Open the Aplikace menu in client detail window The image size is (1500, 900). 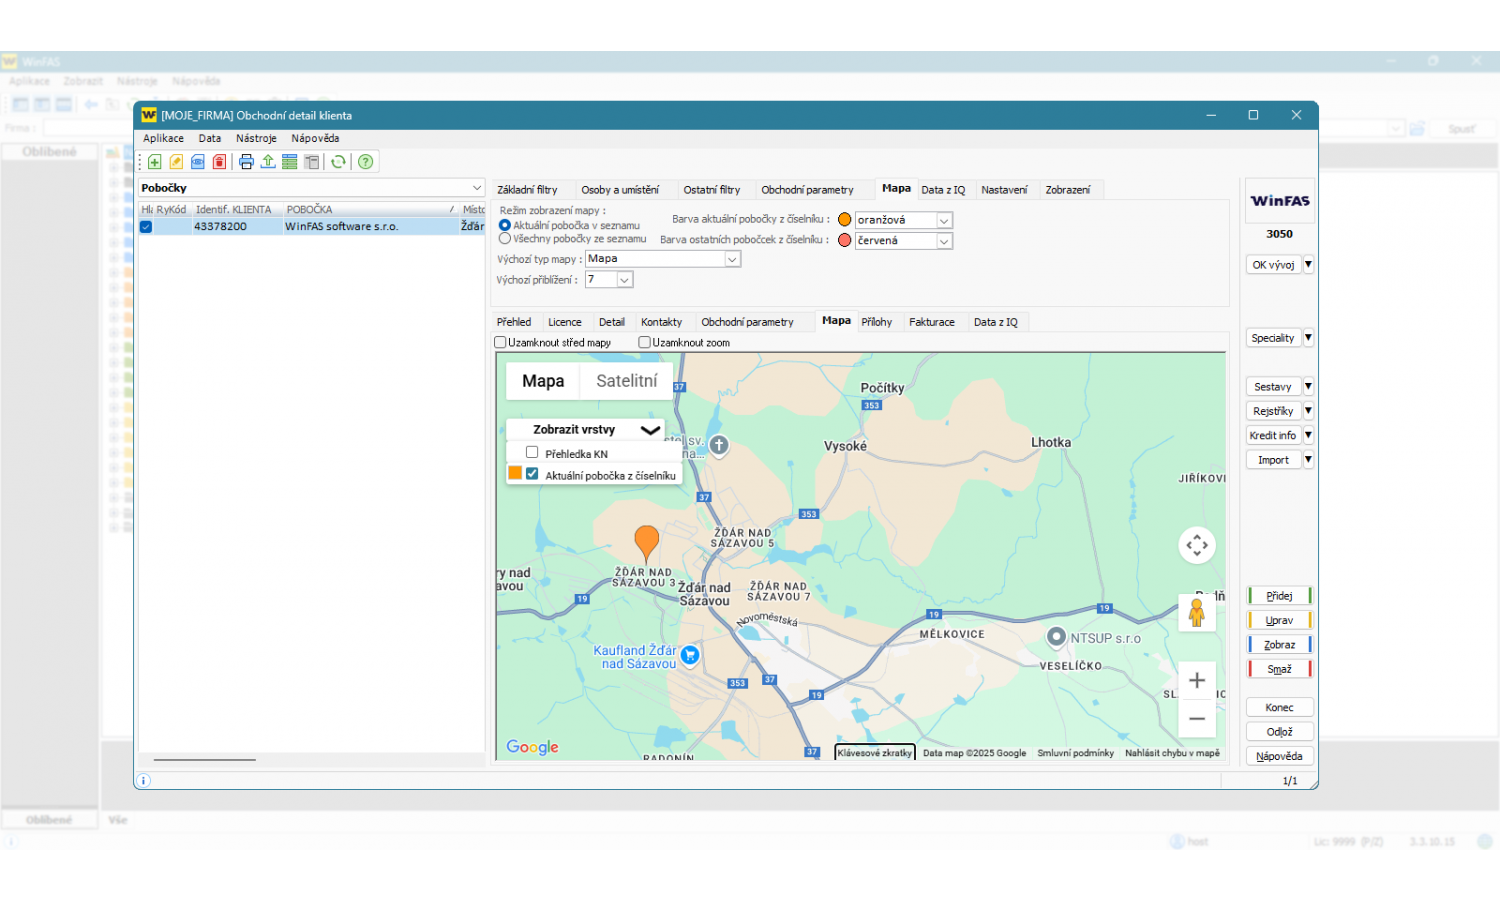(163, 139)
